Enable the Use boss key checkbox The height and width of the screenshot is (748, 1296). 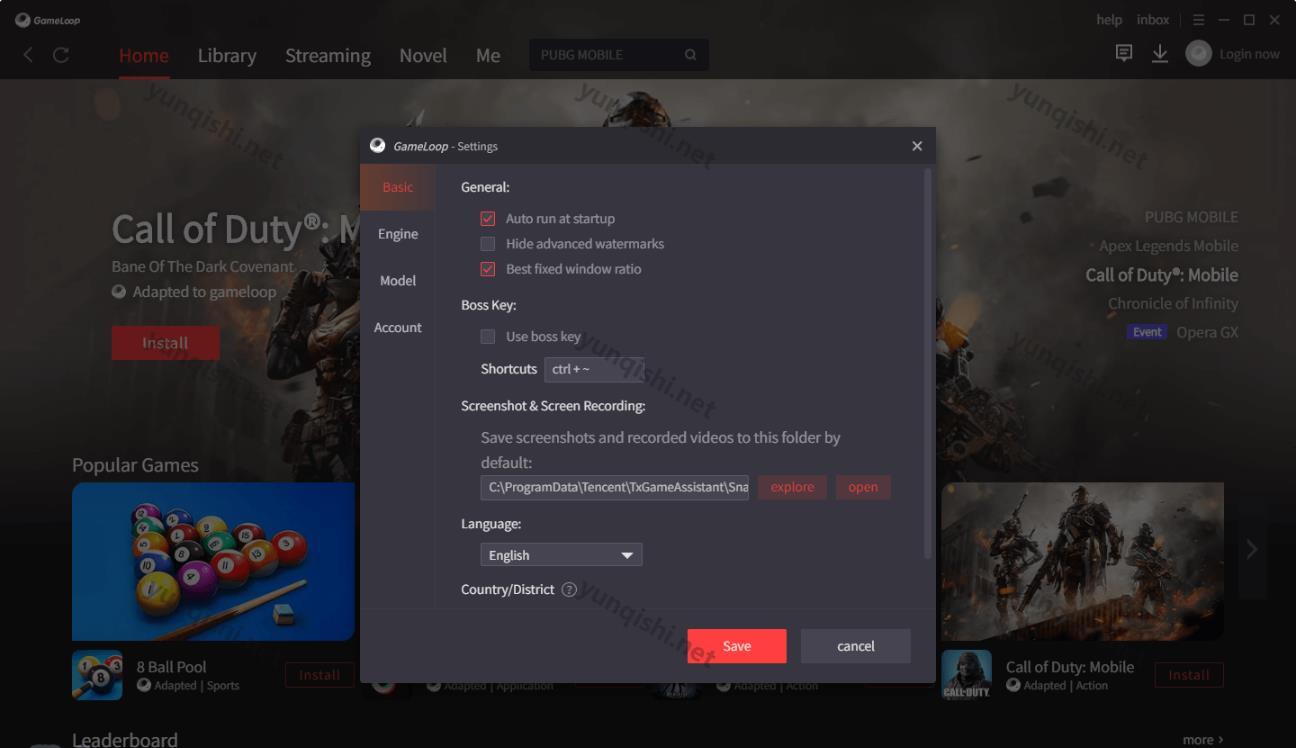coord(488,337)
